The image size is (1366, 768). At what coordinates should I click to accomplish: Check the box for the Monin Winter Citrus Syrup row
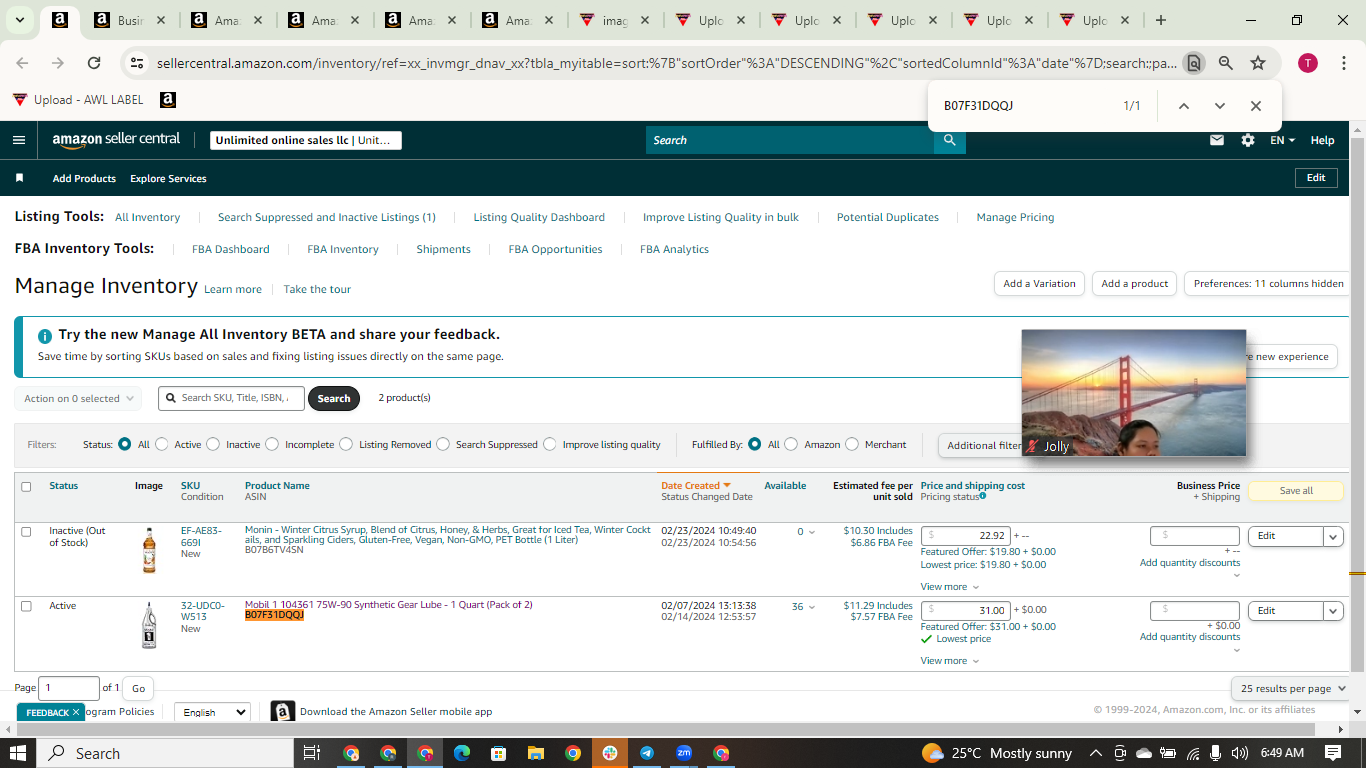pos(26,532)
